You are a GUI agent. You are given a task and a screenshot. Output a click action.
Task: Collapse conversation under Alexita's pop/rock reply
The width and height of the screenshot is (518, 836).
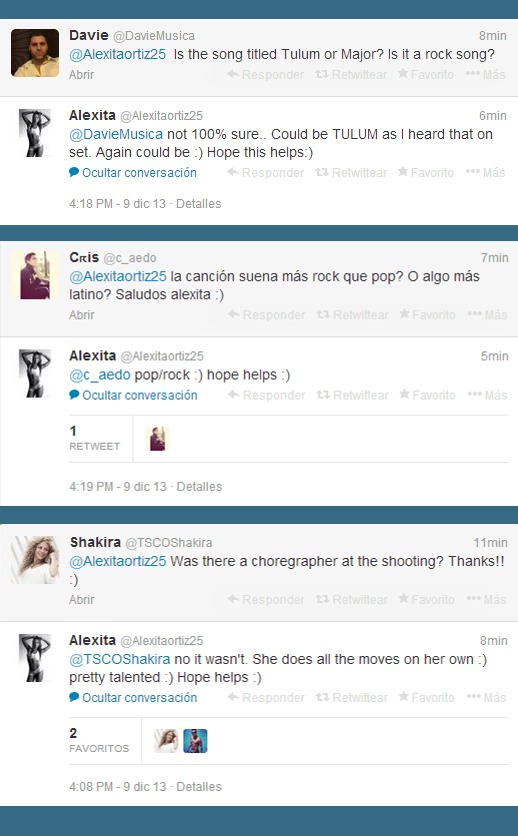(x=133, y=396)
